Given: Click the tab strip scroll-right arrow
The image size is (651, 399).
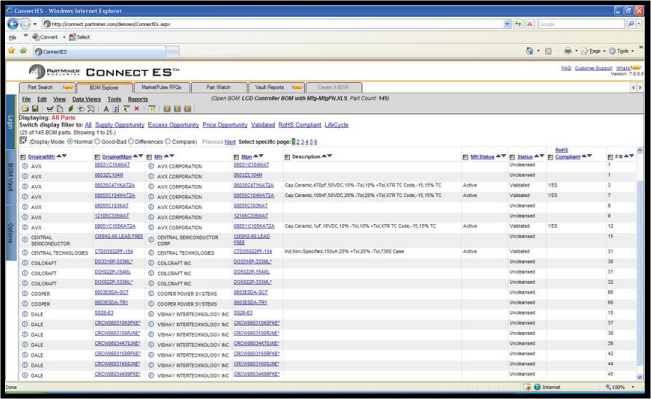Looking at the screenshot, I should pyautogui.click(x=640, y=87).
